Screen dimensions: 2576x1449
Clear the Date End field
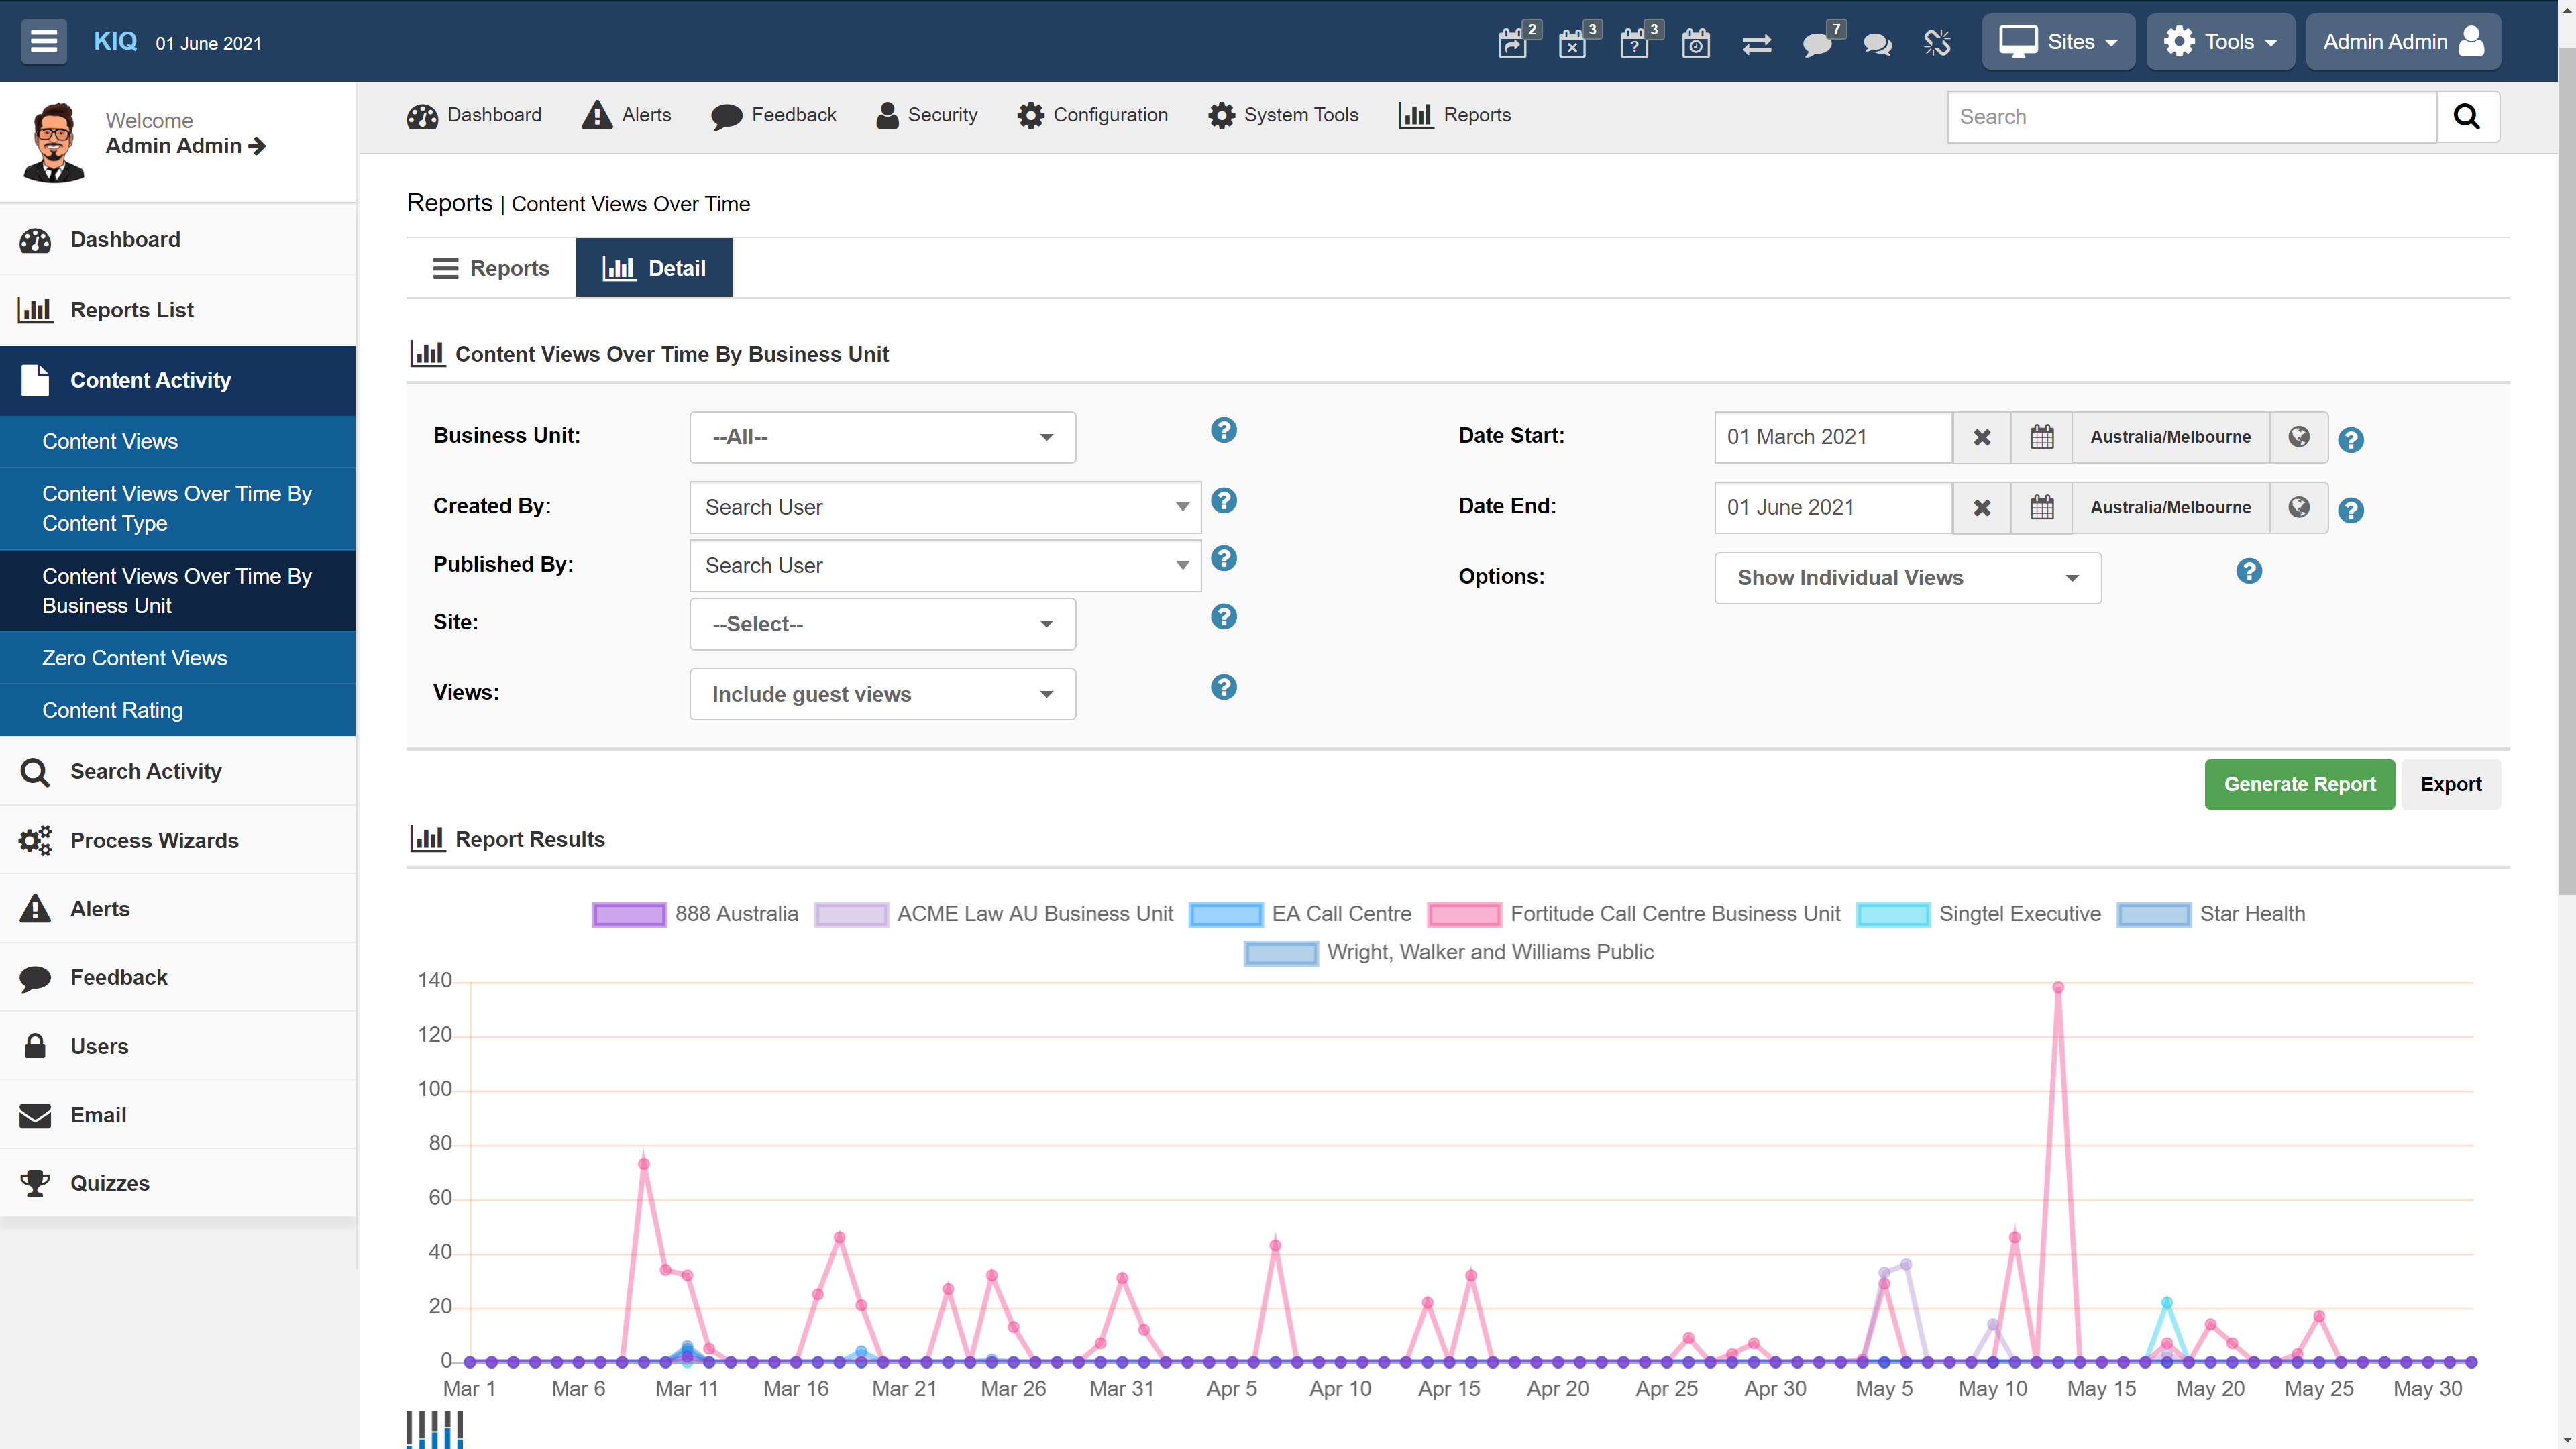(x=1981, y=508)
